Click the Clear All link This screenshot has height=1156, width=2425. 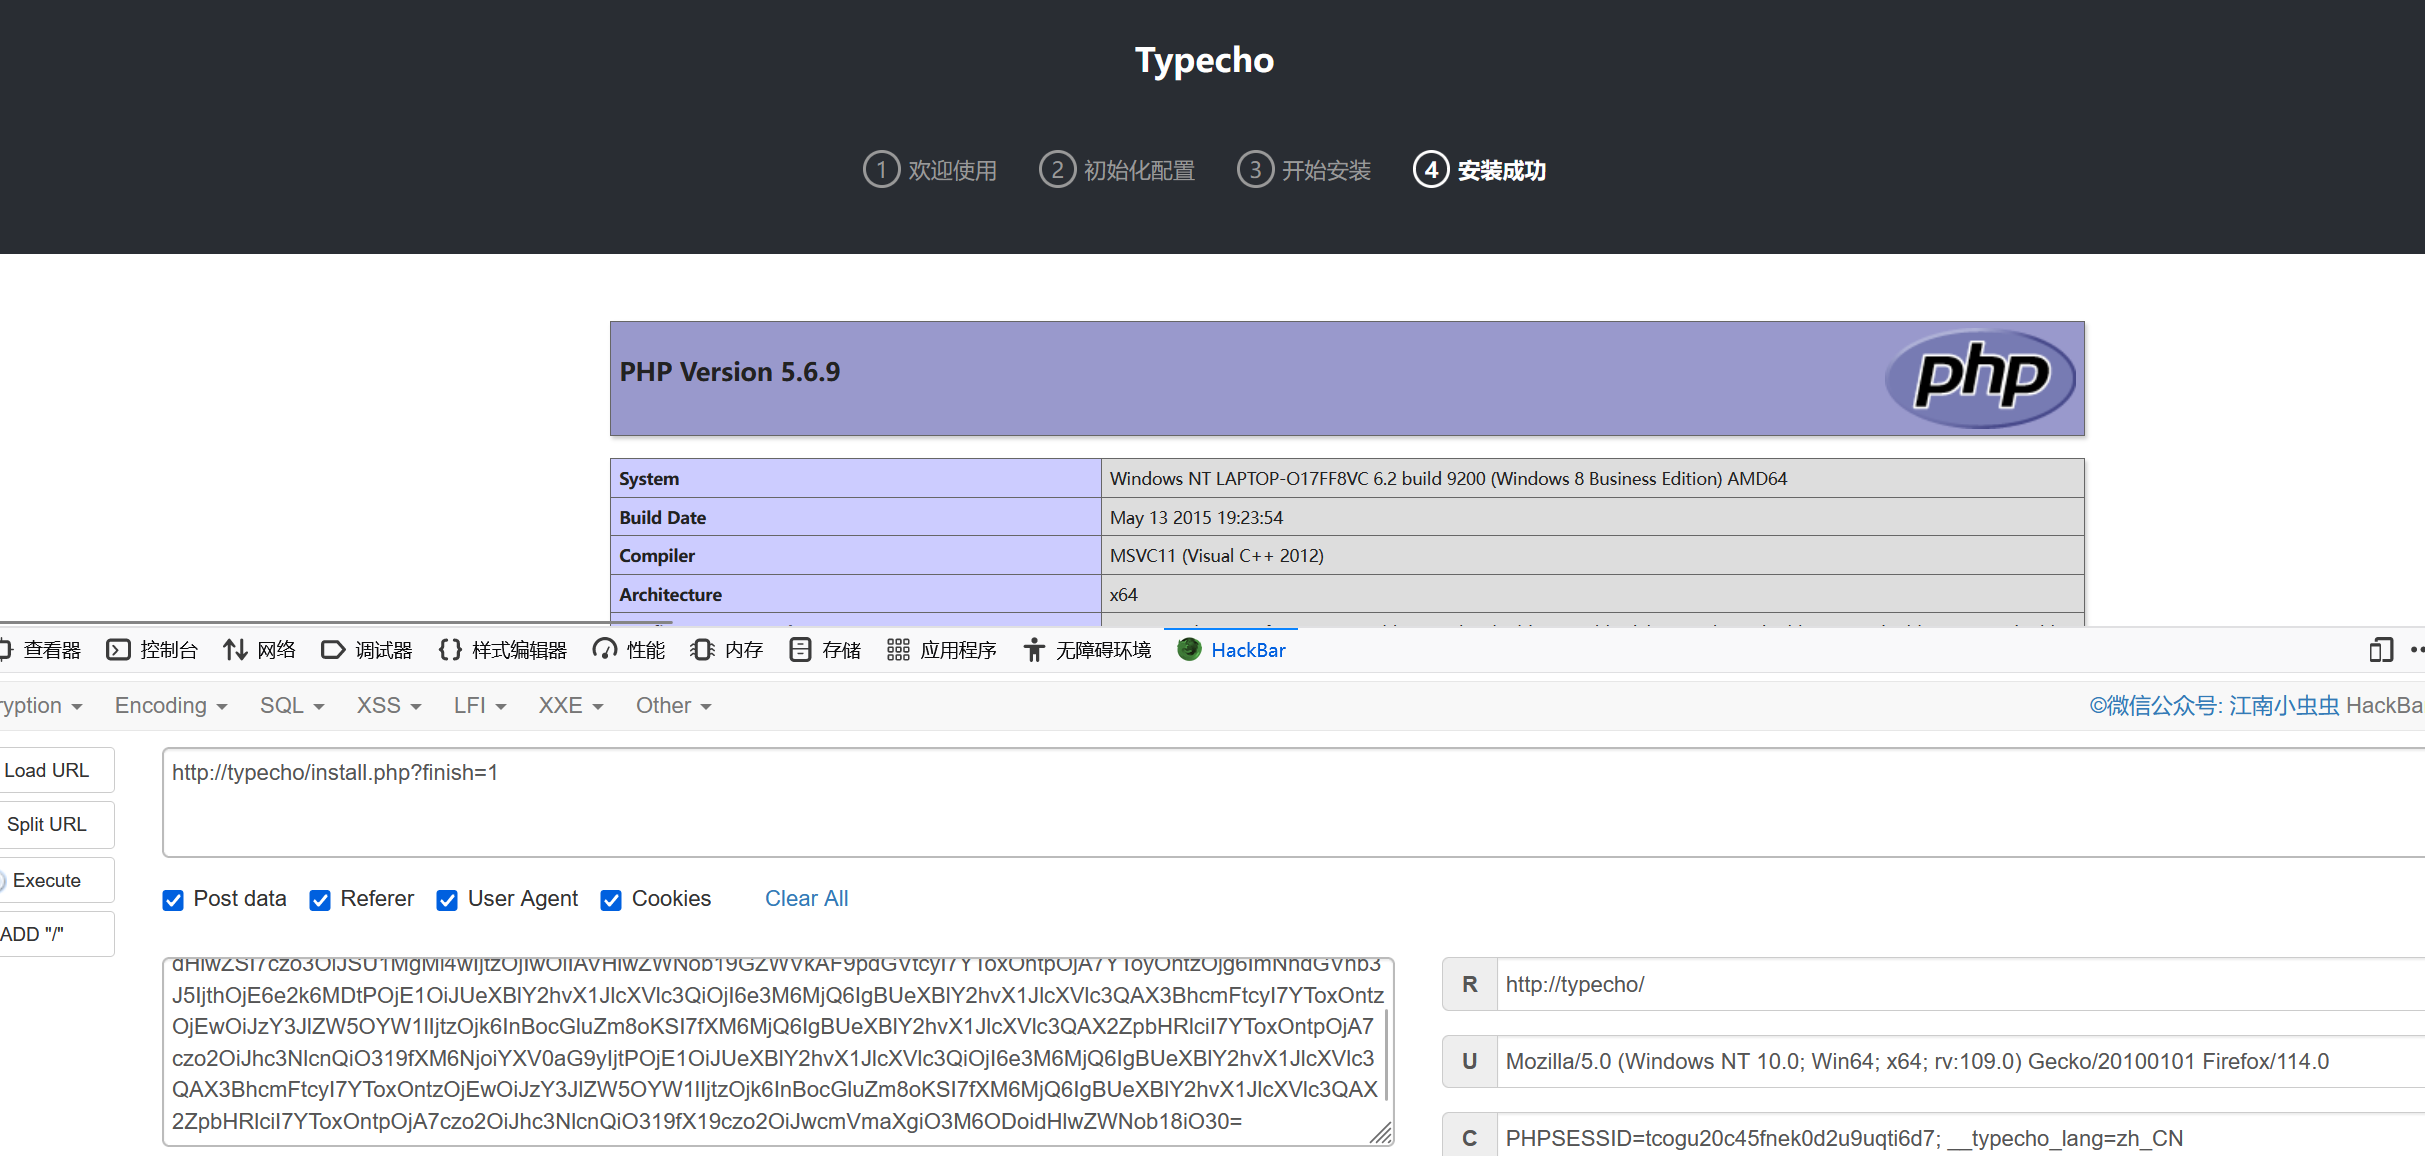806,899
